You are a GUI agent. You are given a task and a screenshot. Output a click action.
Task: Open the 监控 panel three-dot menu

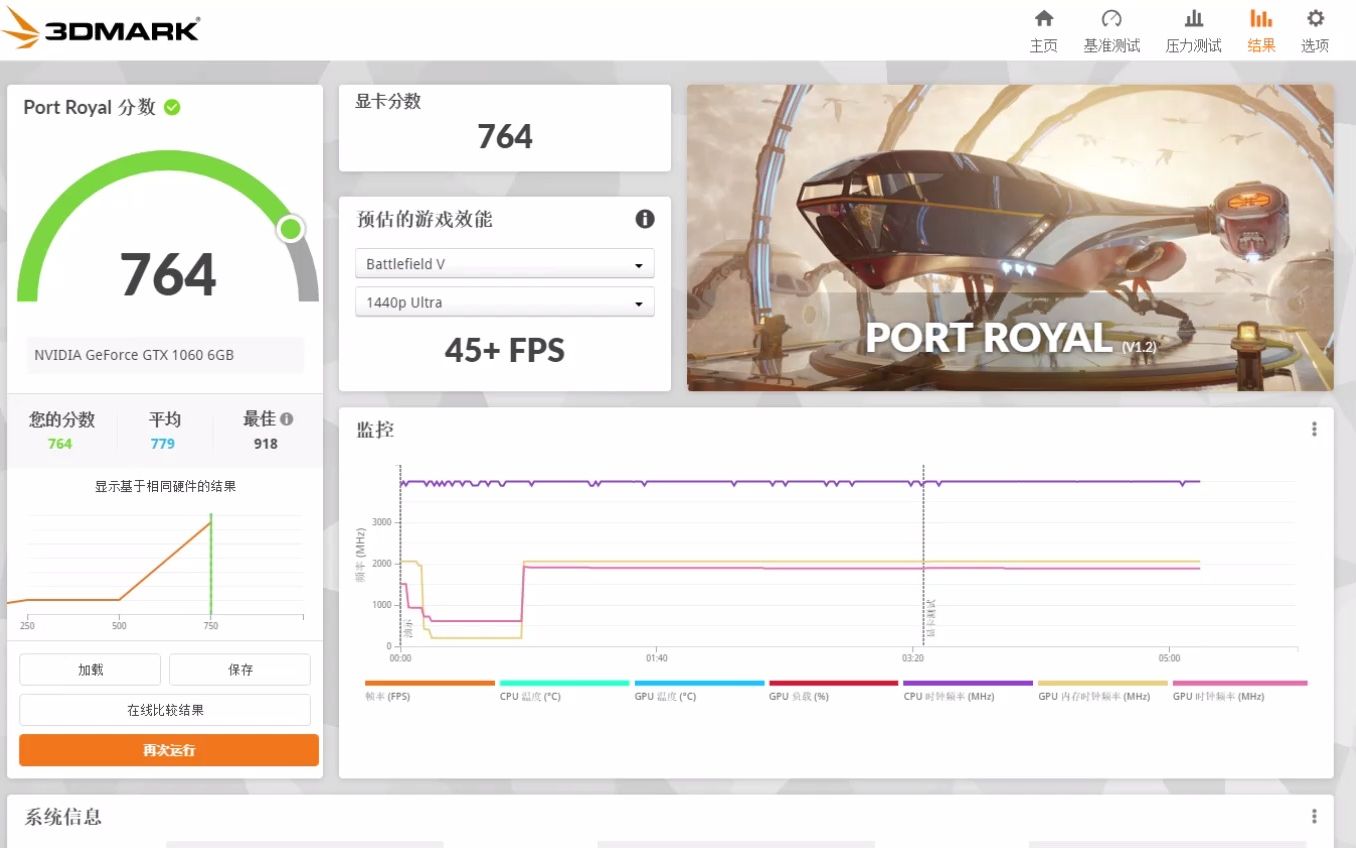point(1314,429)
